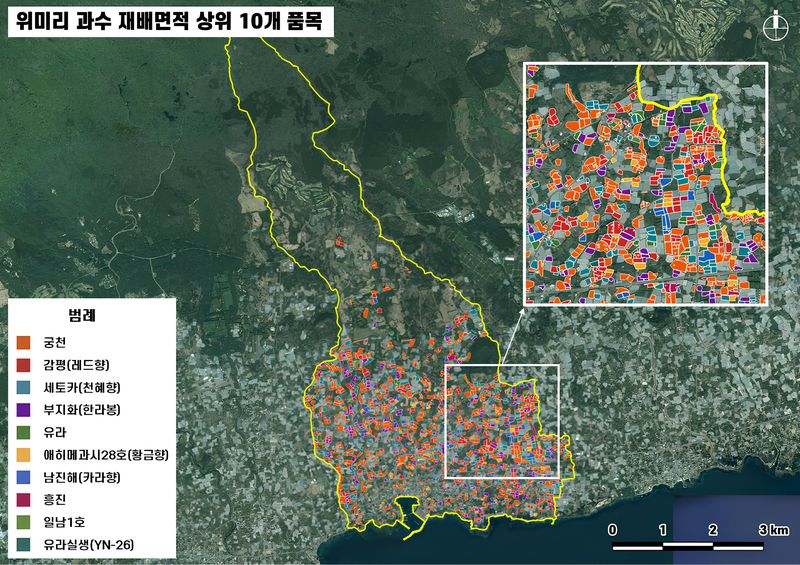800x565 pixels.
Task: Click the 1 mark on scale bar
Action: pos(663,528)
